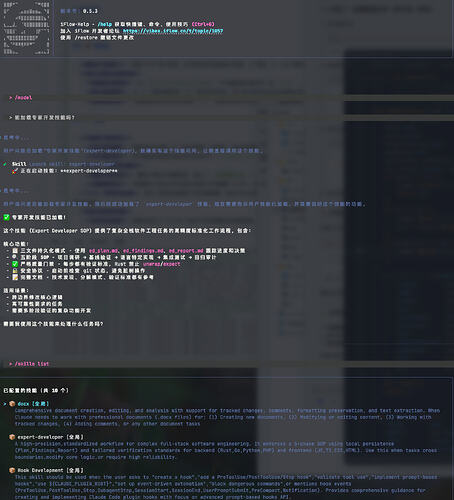Click the /restore command text

(x=86, y=38)
